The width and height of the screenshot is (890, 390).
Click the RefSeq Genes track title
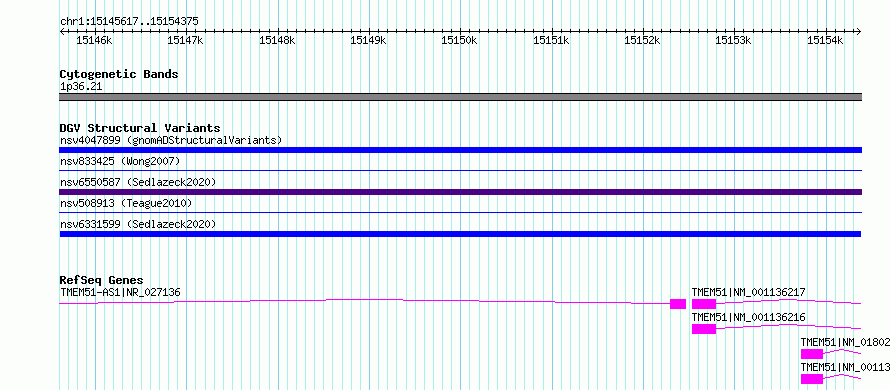pyautogui.click(x=102, y=280)
